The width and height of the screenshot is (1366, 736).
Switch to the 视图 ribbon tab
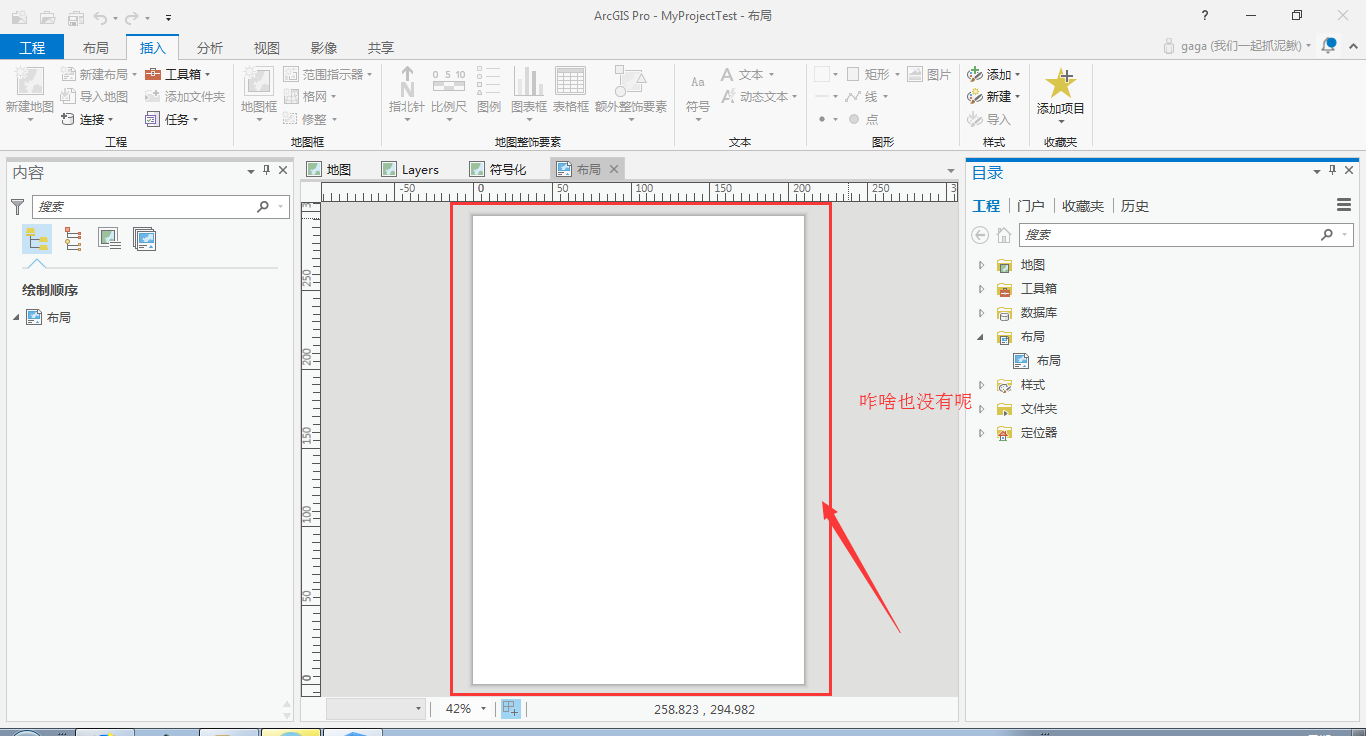[x=267, y=47]
